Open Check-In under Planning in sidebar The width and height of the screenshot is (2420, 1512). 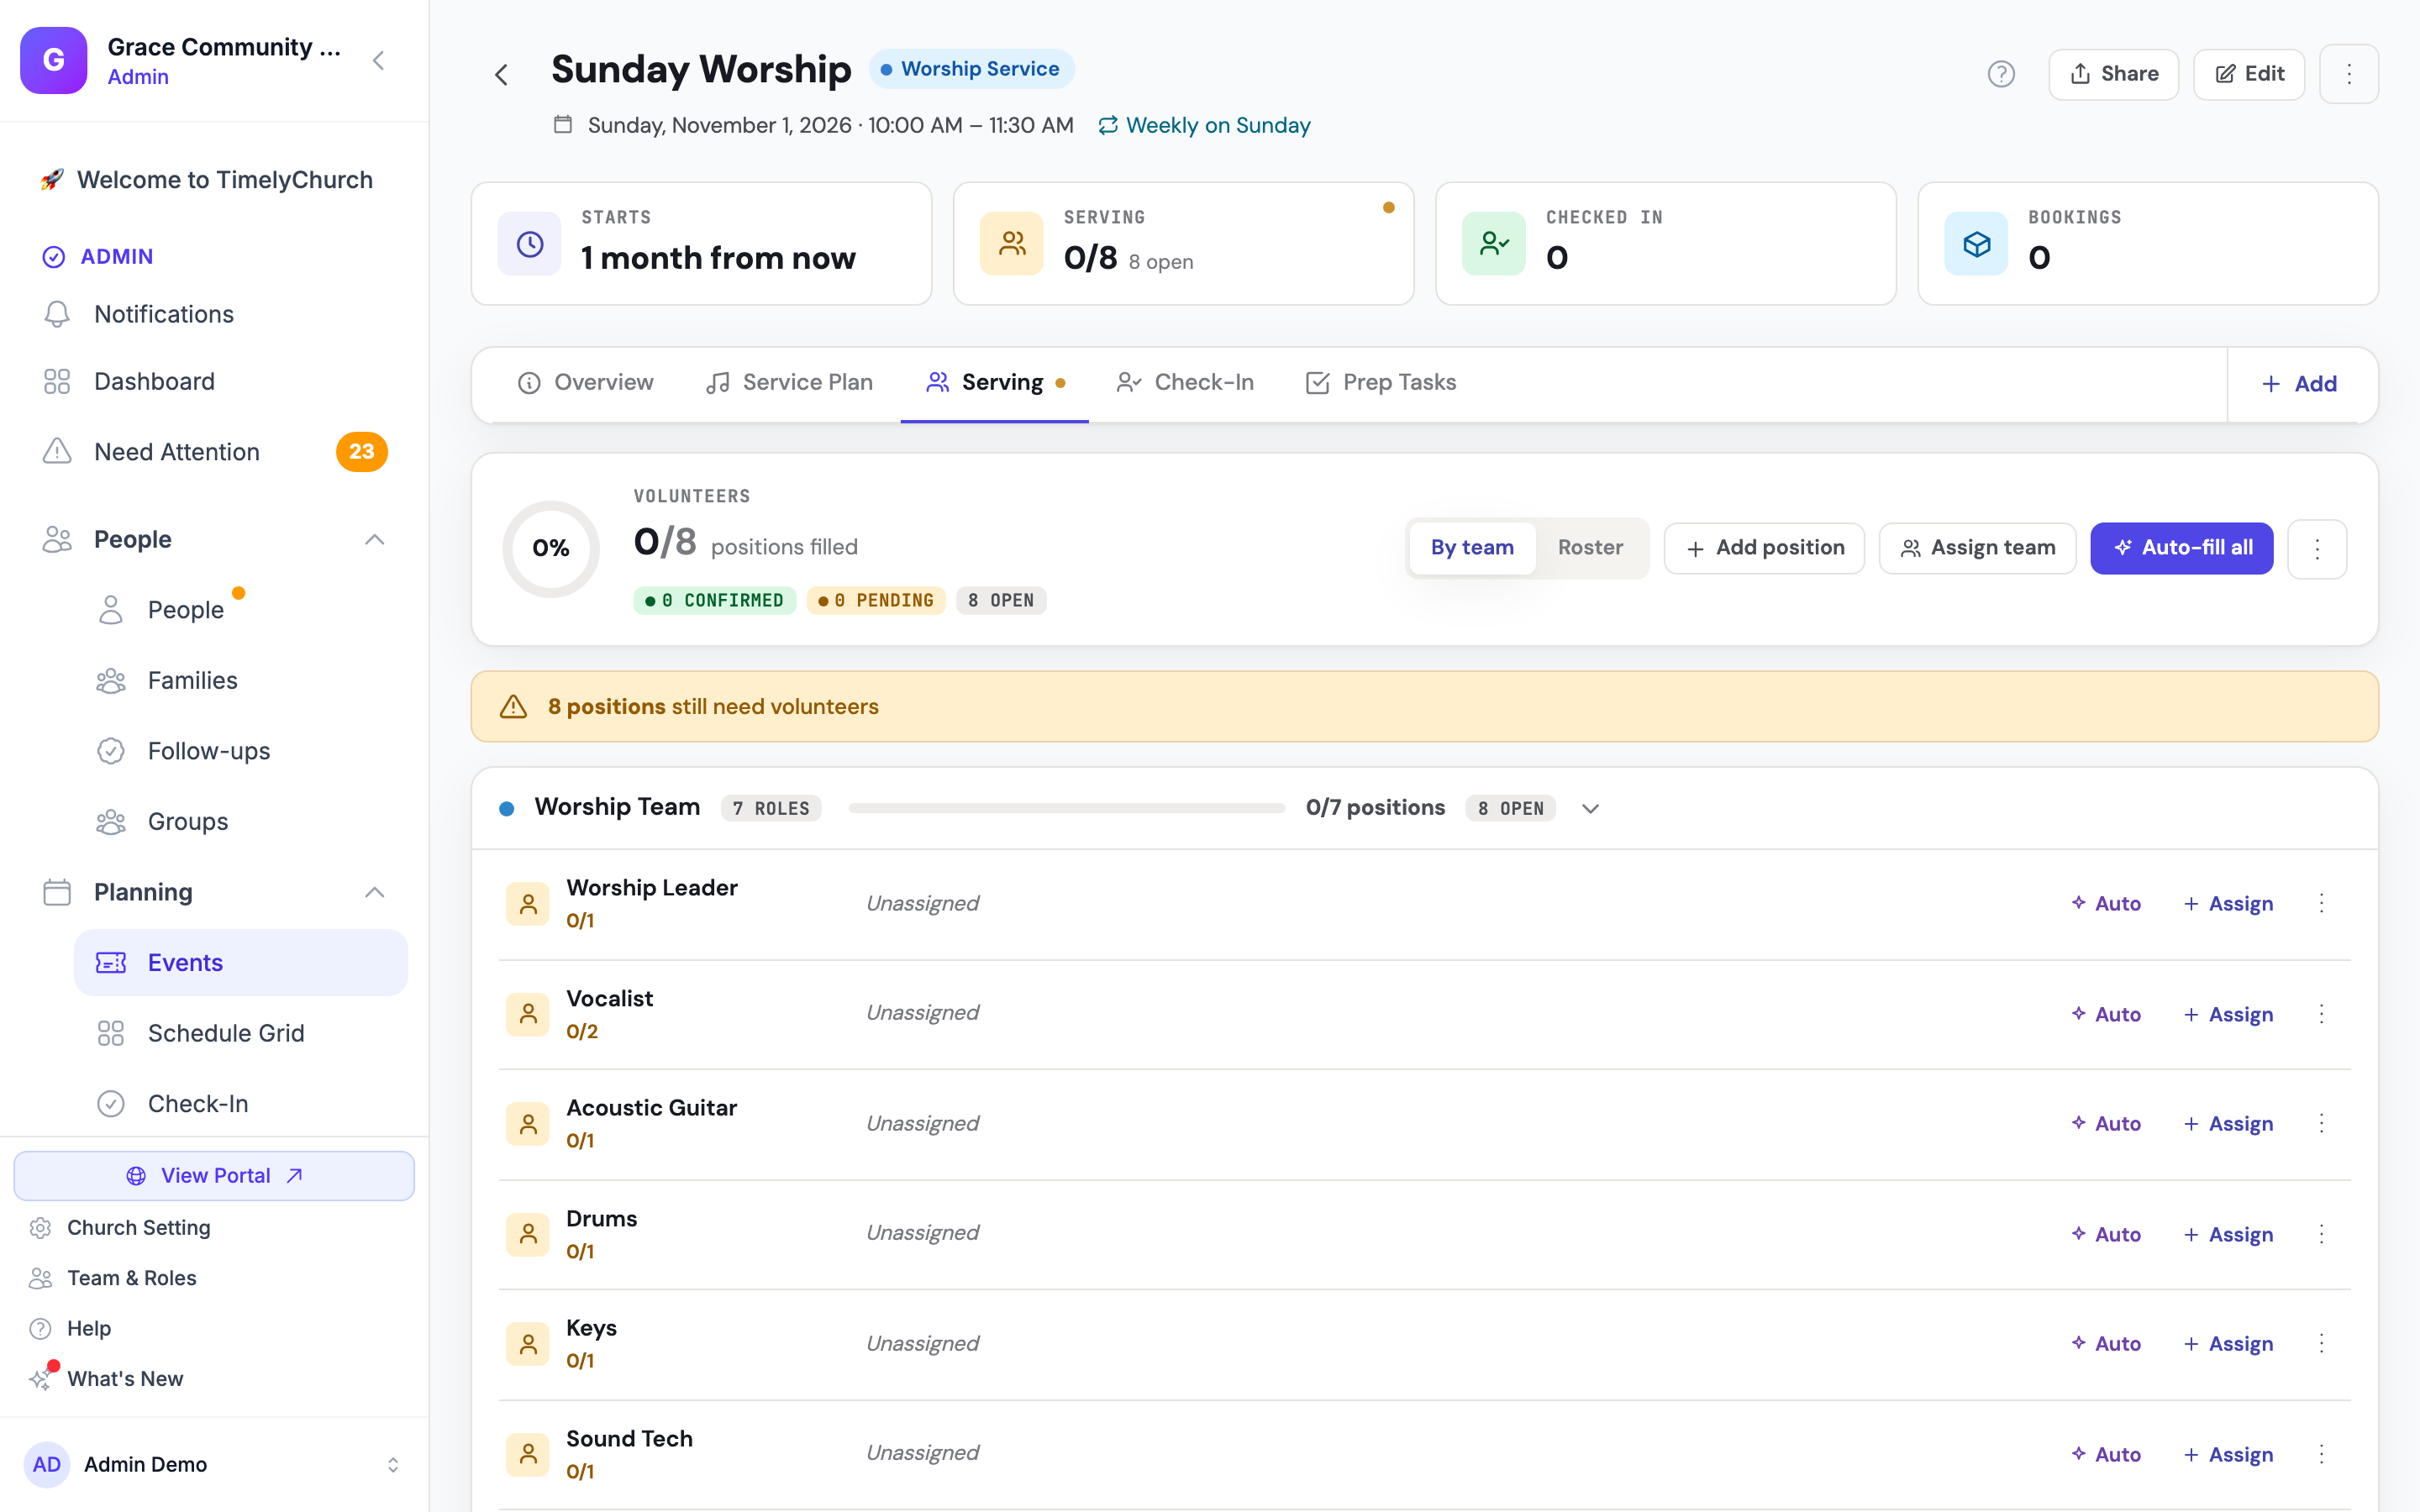[x=240, y=1104]
